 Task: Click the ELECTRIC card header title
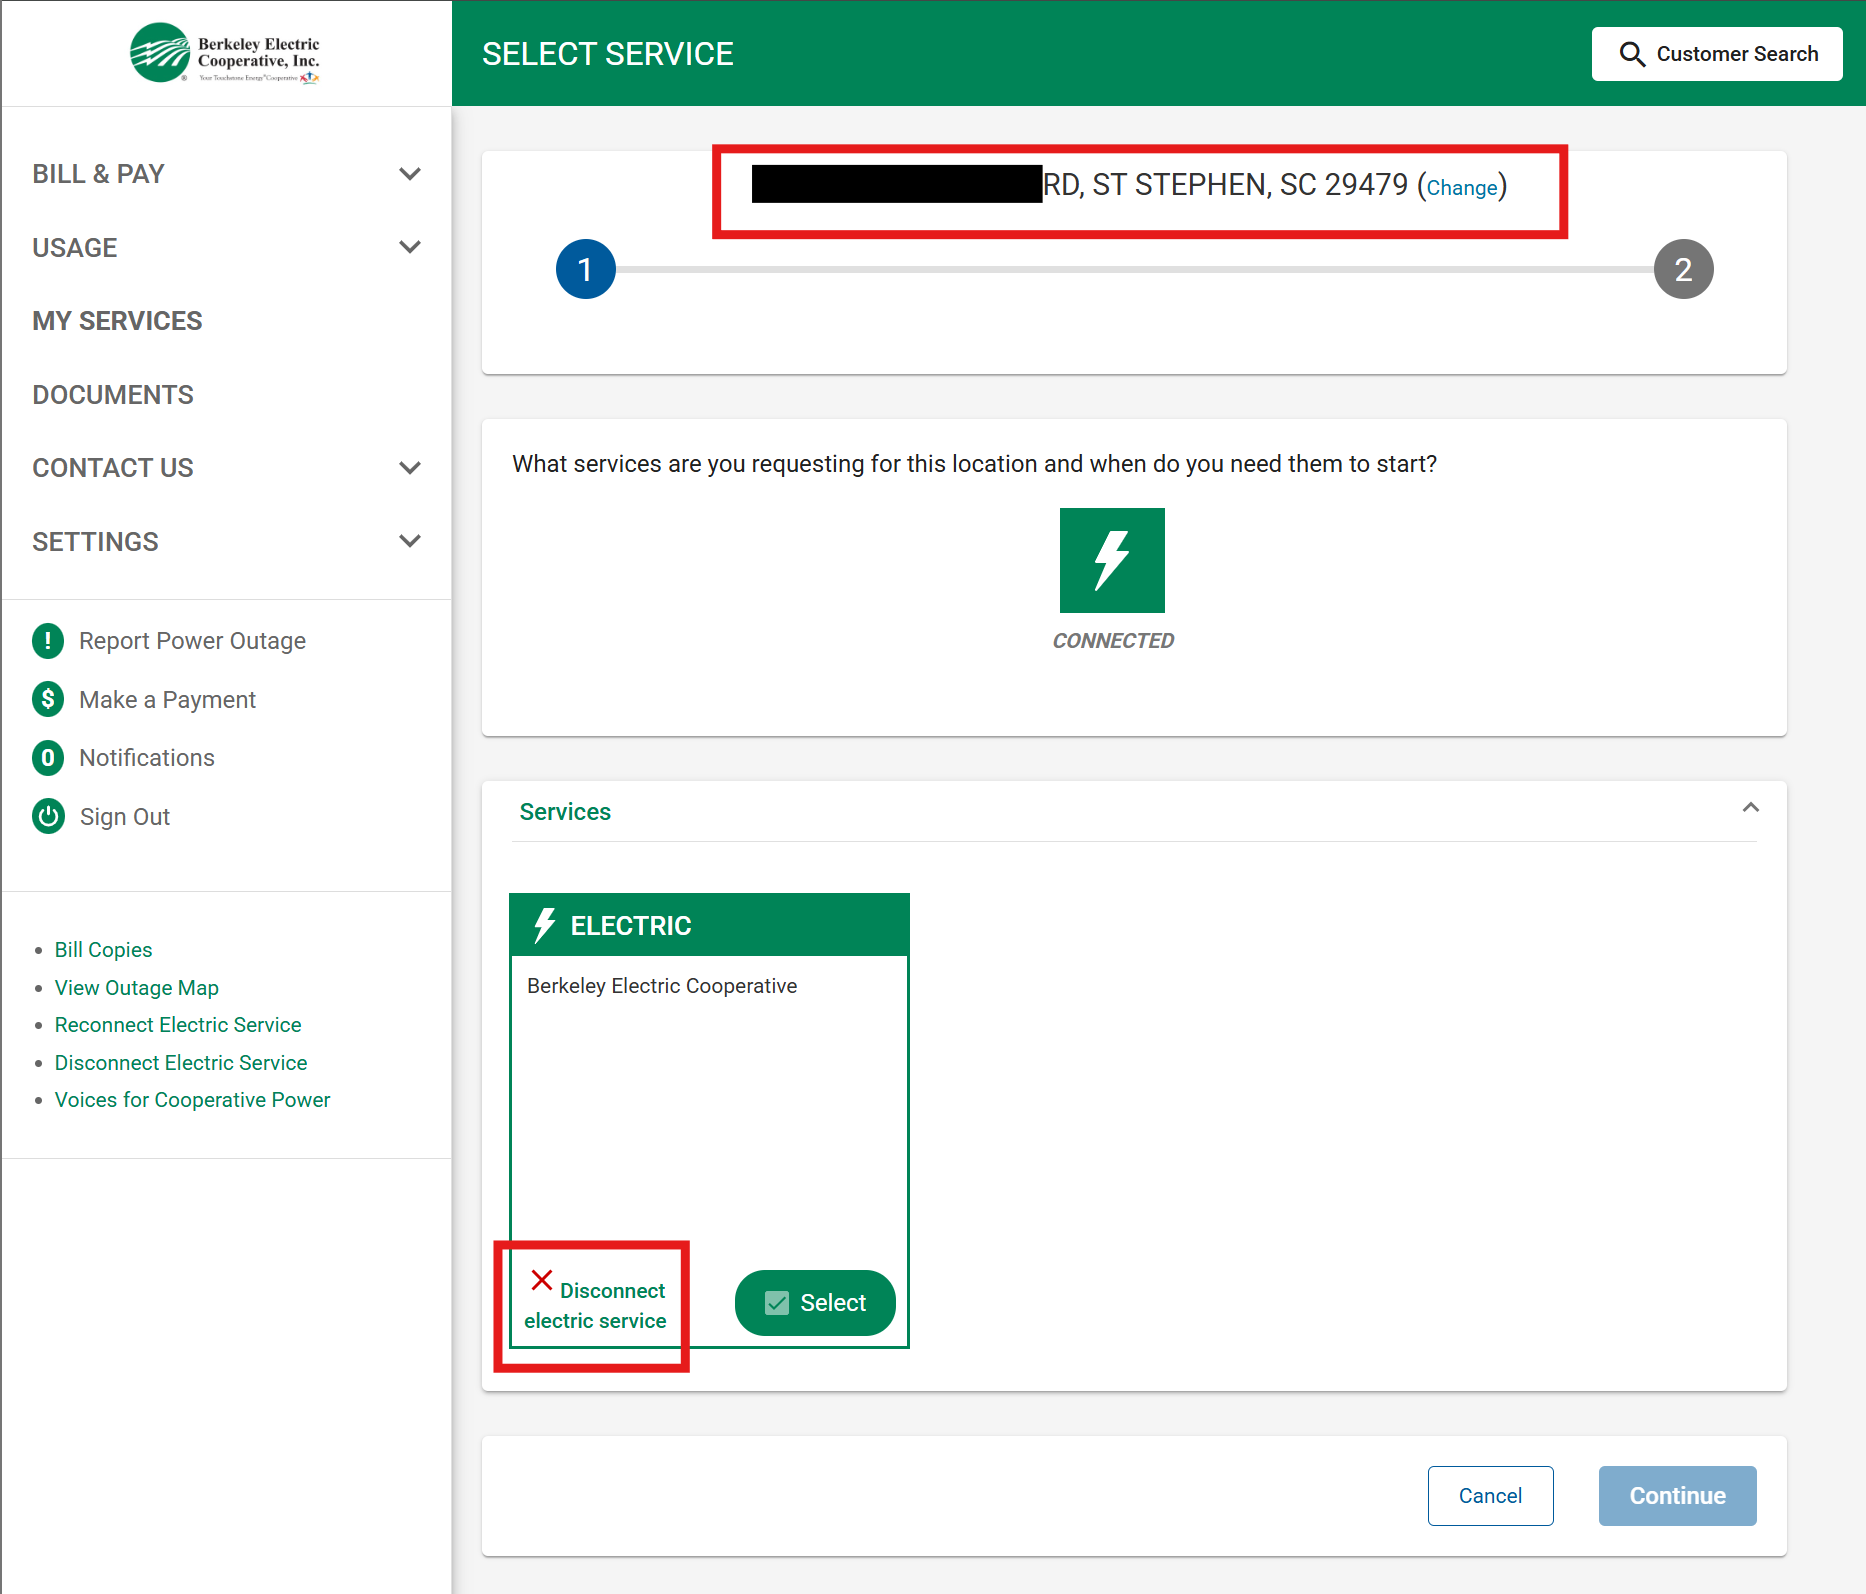pos(631,926)
